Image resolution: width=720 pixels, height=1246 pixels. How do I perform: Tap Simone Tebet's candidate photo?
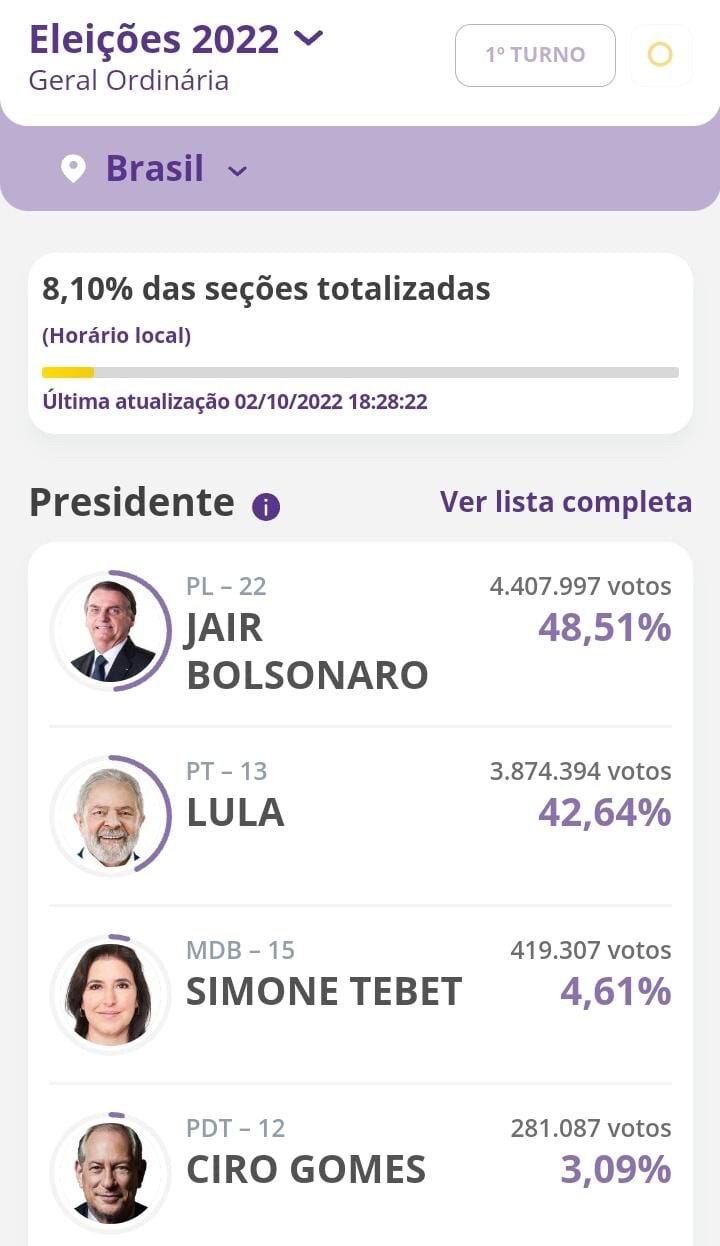click(111, 993)
